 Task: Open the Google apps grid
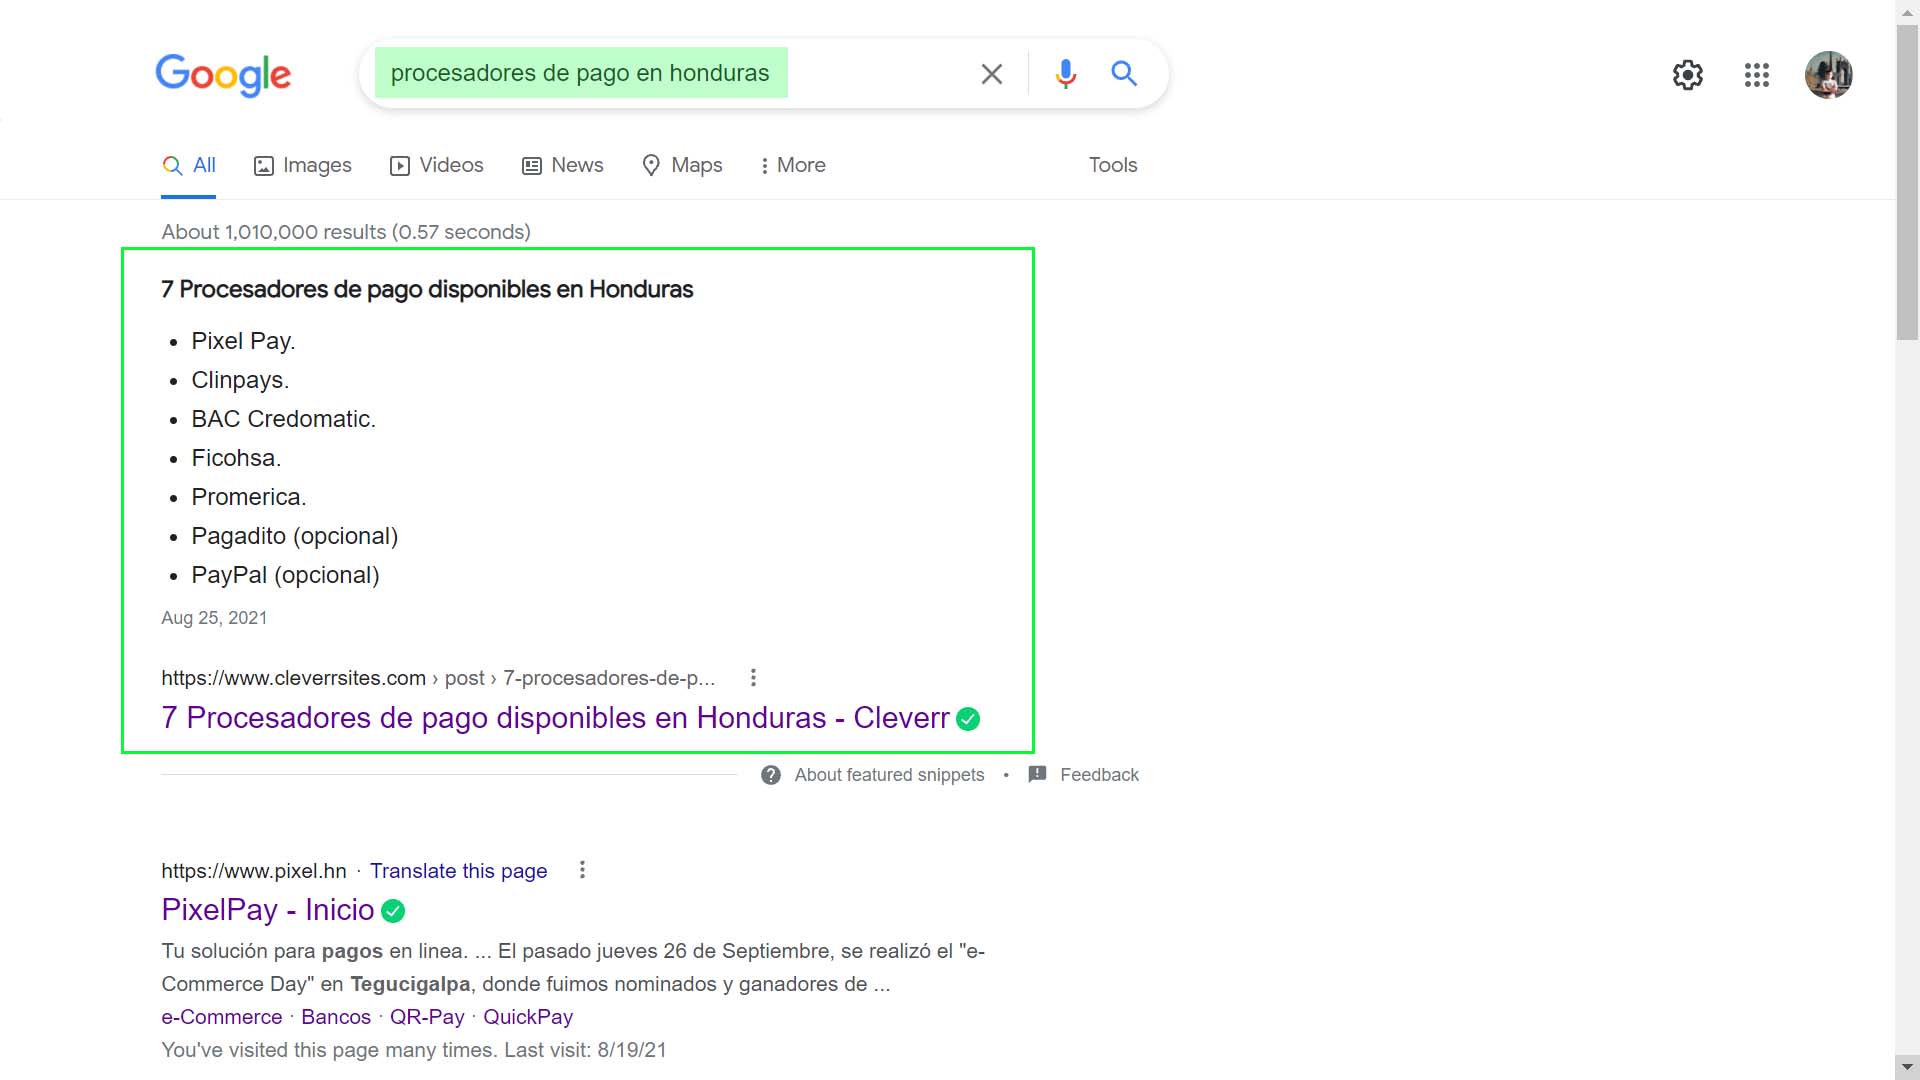point(1757,75)
